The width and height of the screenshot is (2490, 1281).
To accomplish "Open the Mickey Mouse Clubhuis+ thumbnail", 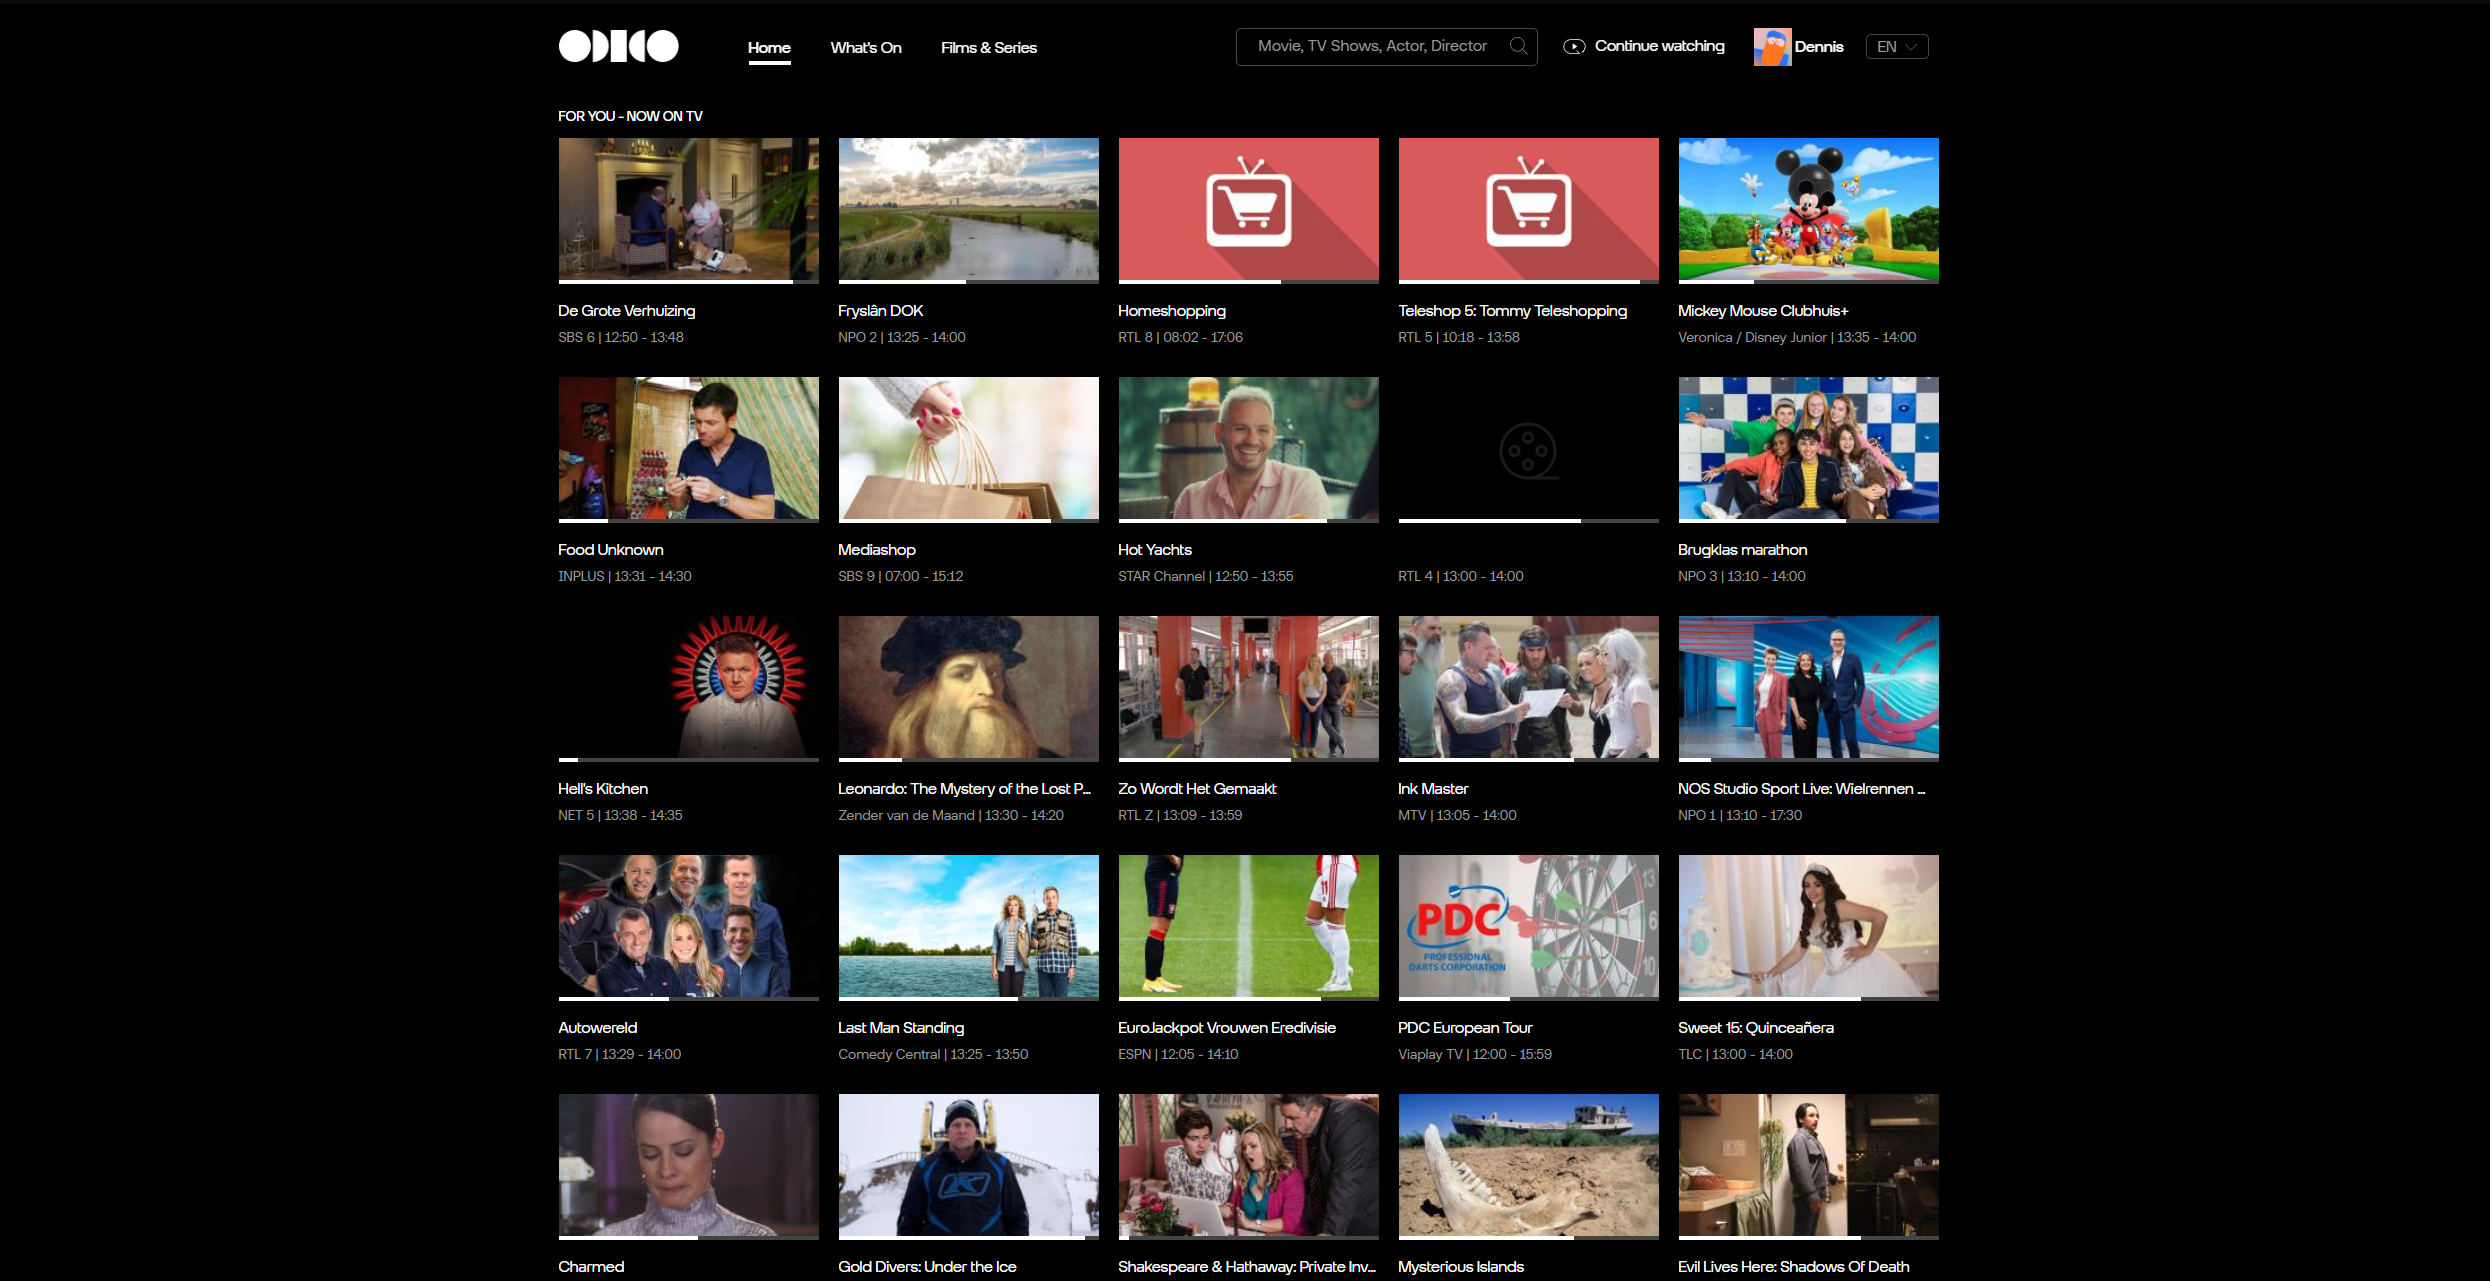I will point(1808,210).
